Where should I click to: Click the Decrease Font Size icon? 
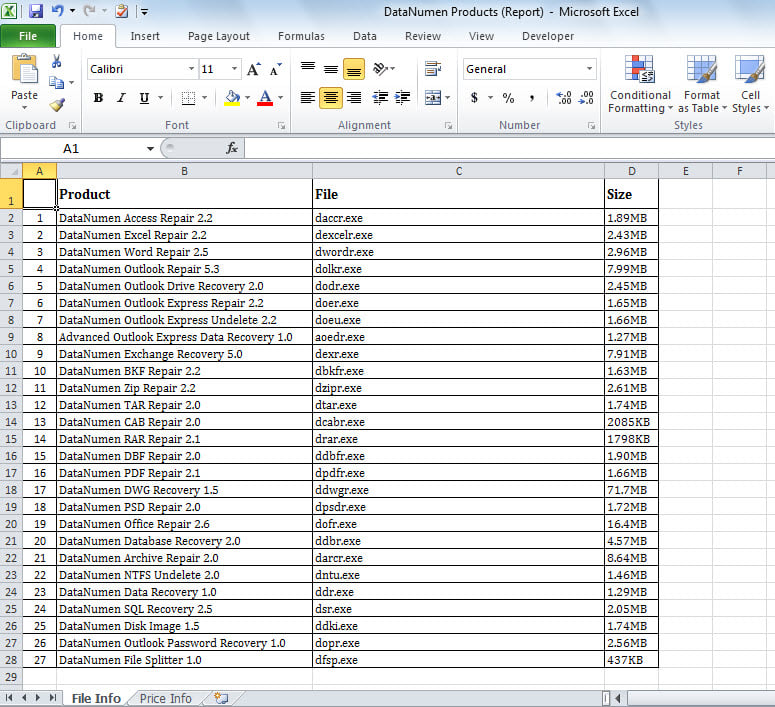(x=275, y=69)
